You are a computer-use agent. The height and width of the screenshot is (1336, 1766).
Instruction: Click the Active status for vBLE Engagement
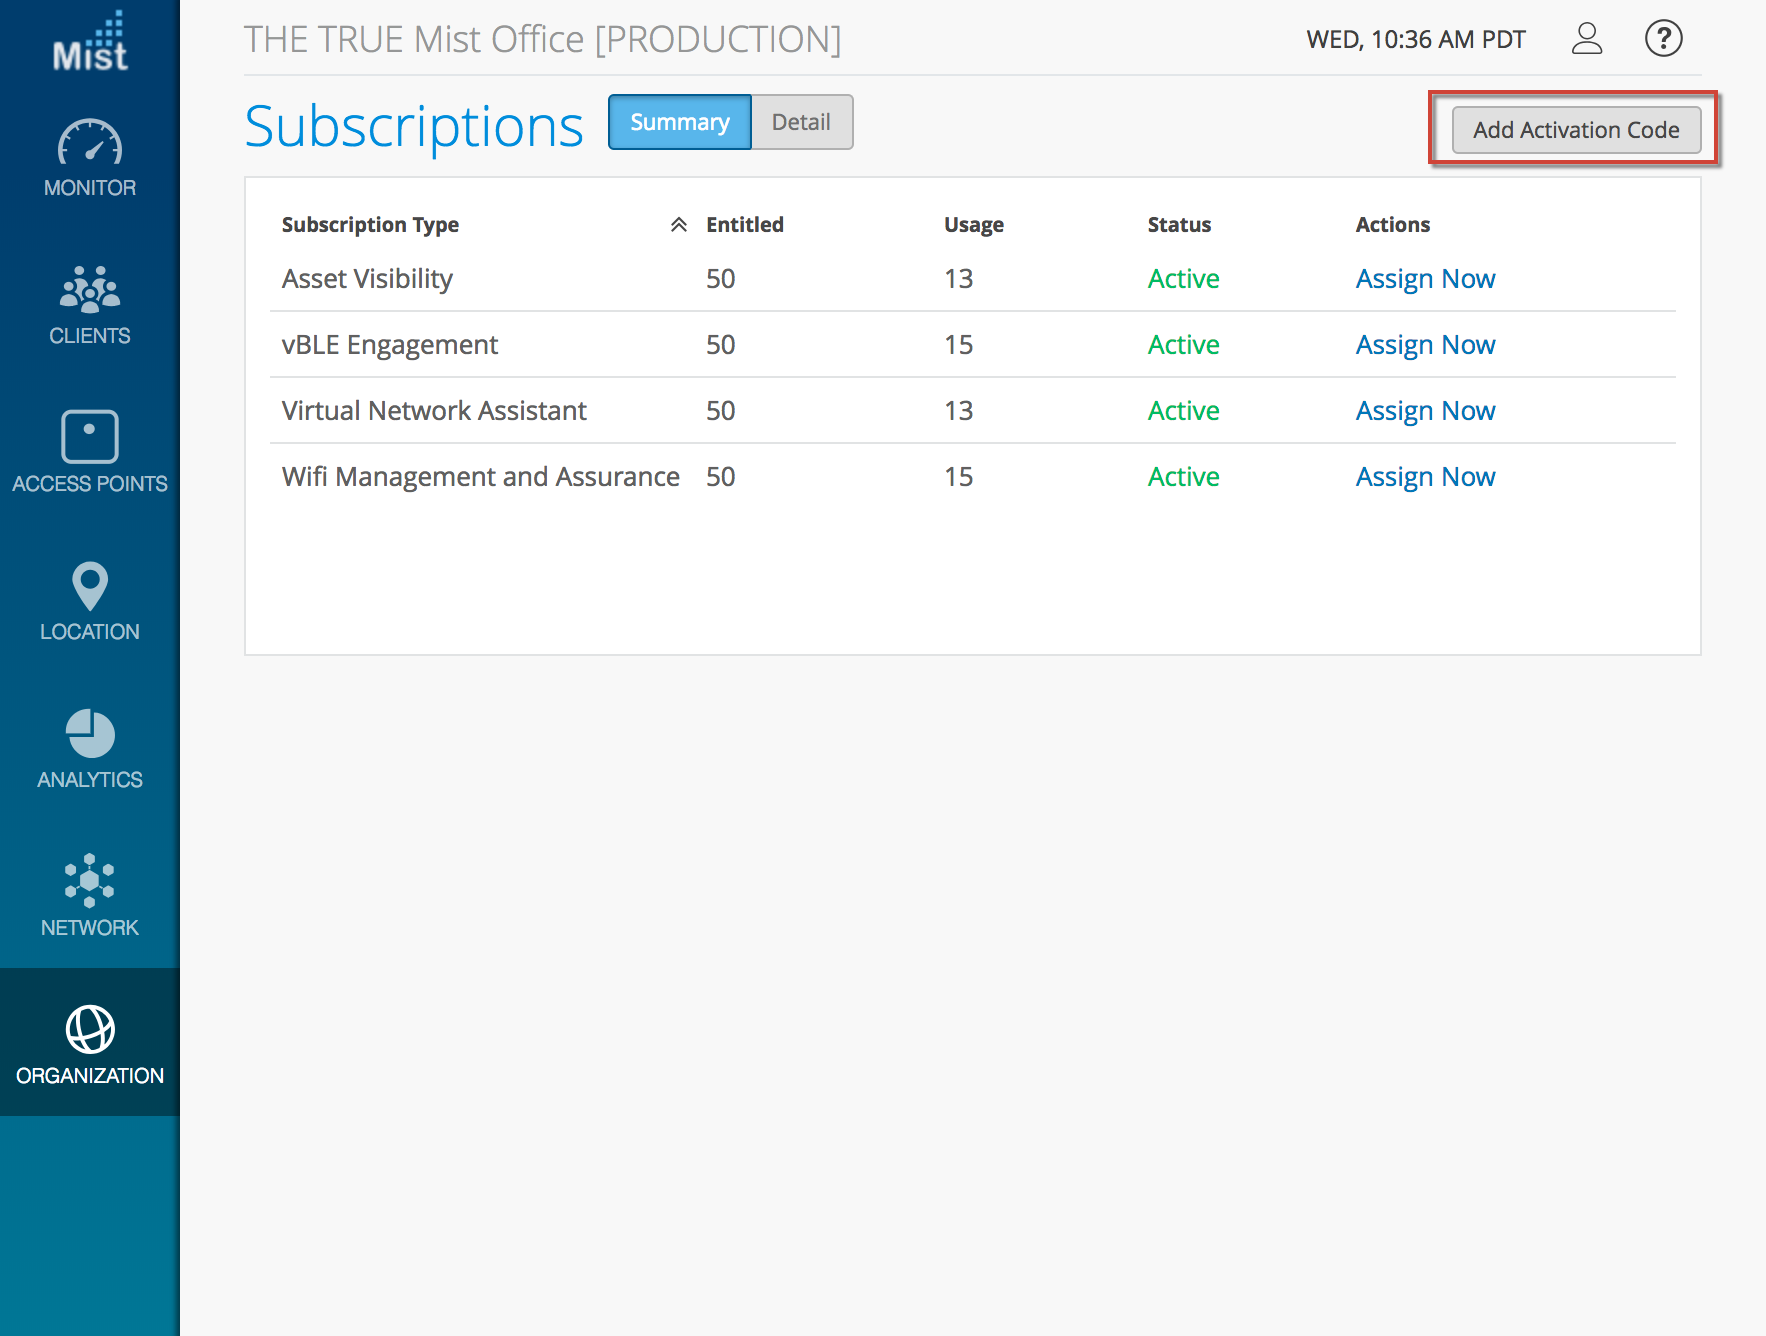[1184, 345]
